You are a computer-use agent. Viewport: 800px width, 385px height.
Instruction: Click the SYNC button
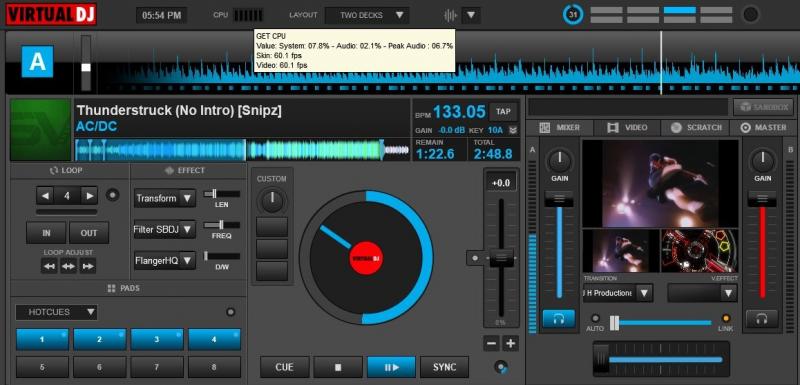click(444, 367)
